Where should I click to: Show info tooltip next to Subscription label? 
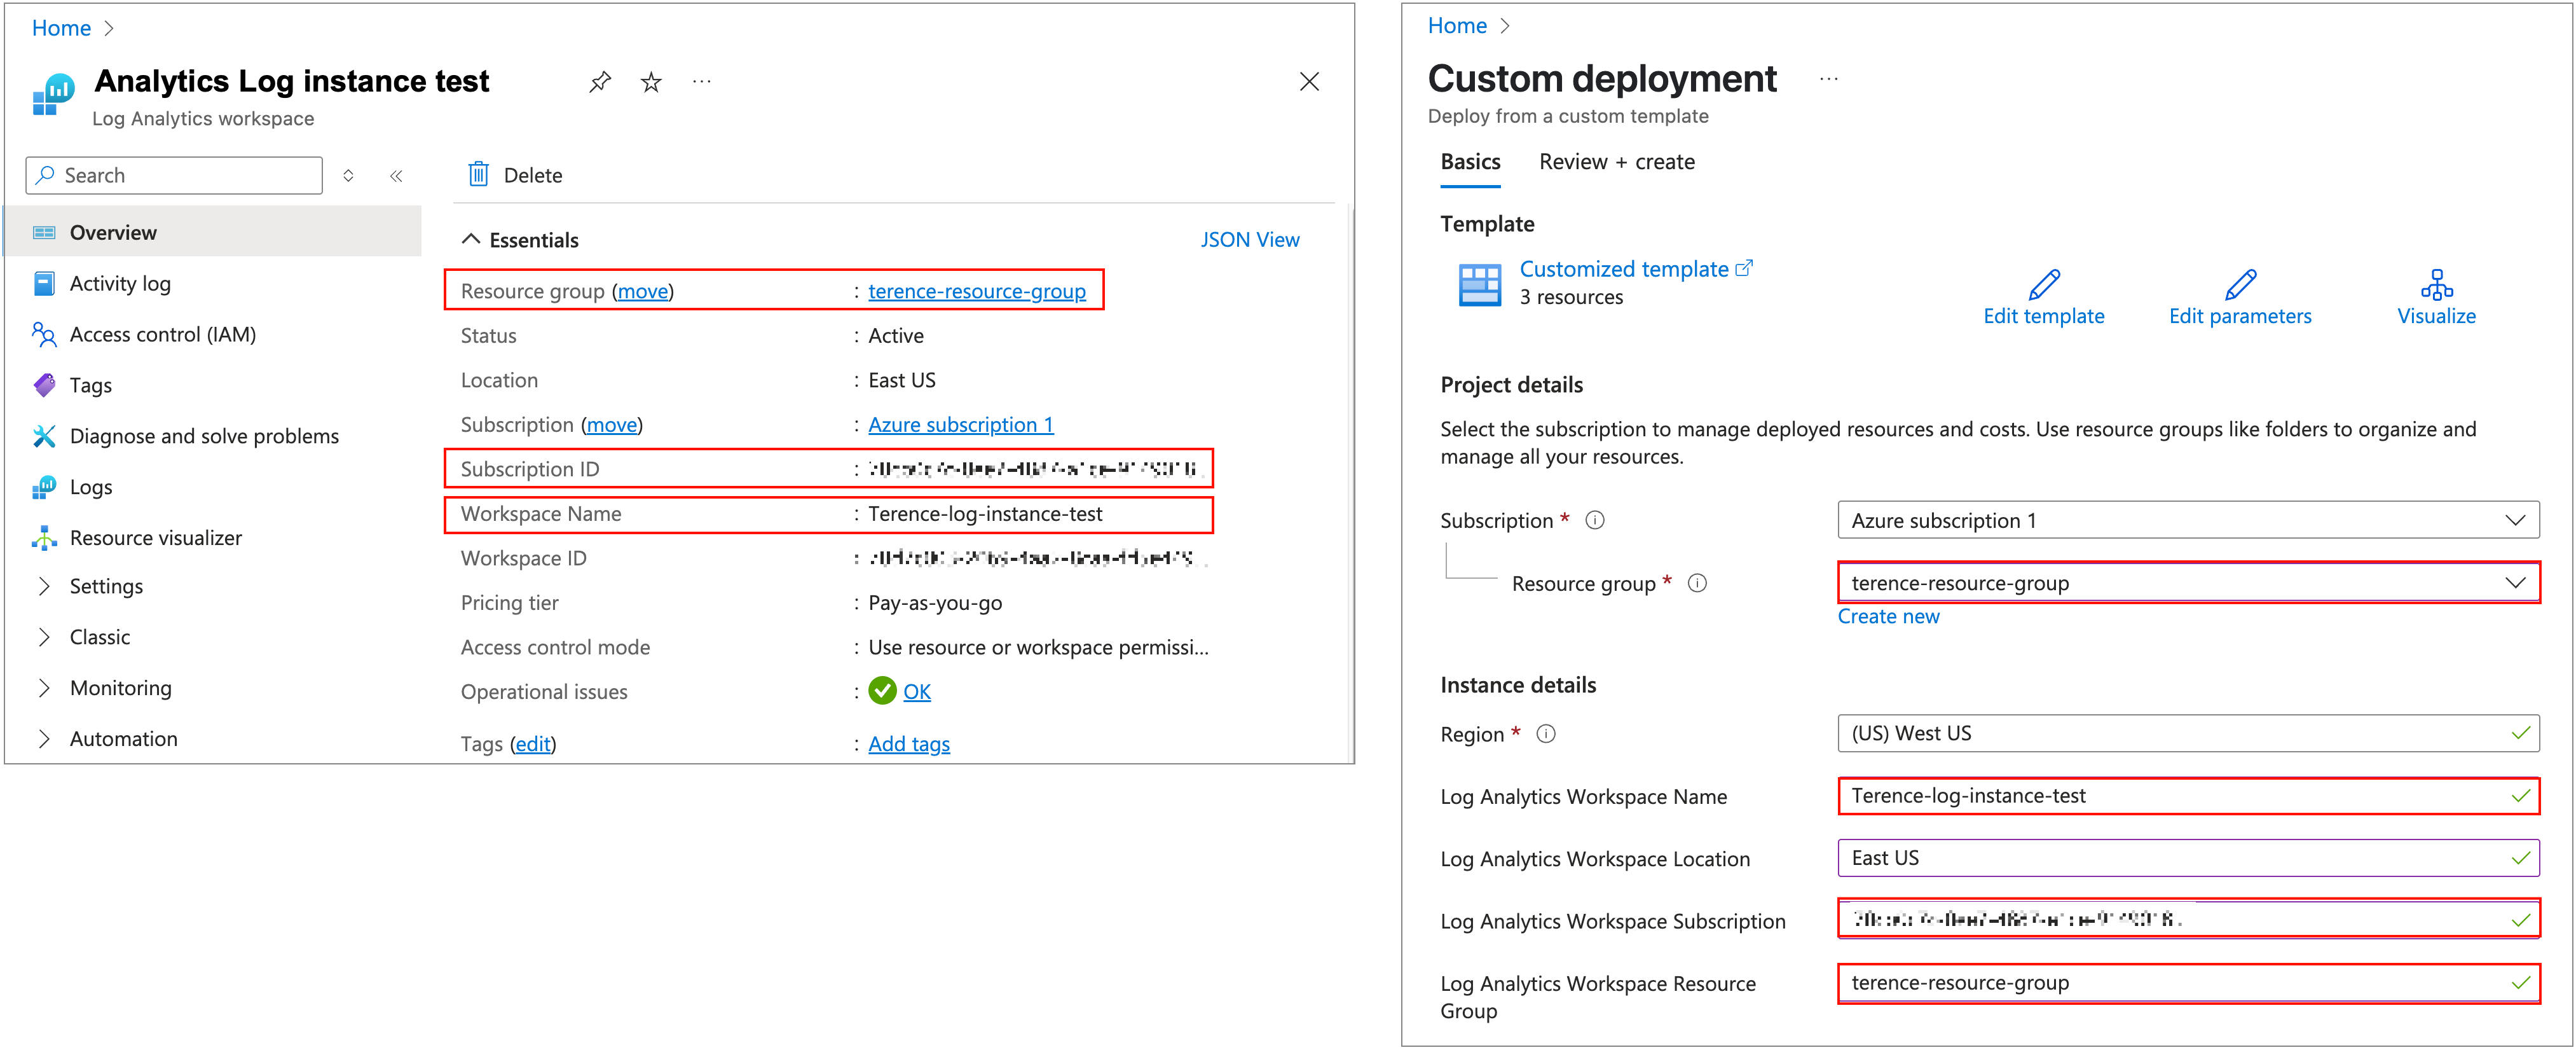tap(1595, 520)
